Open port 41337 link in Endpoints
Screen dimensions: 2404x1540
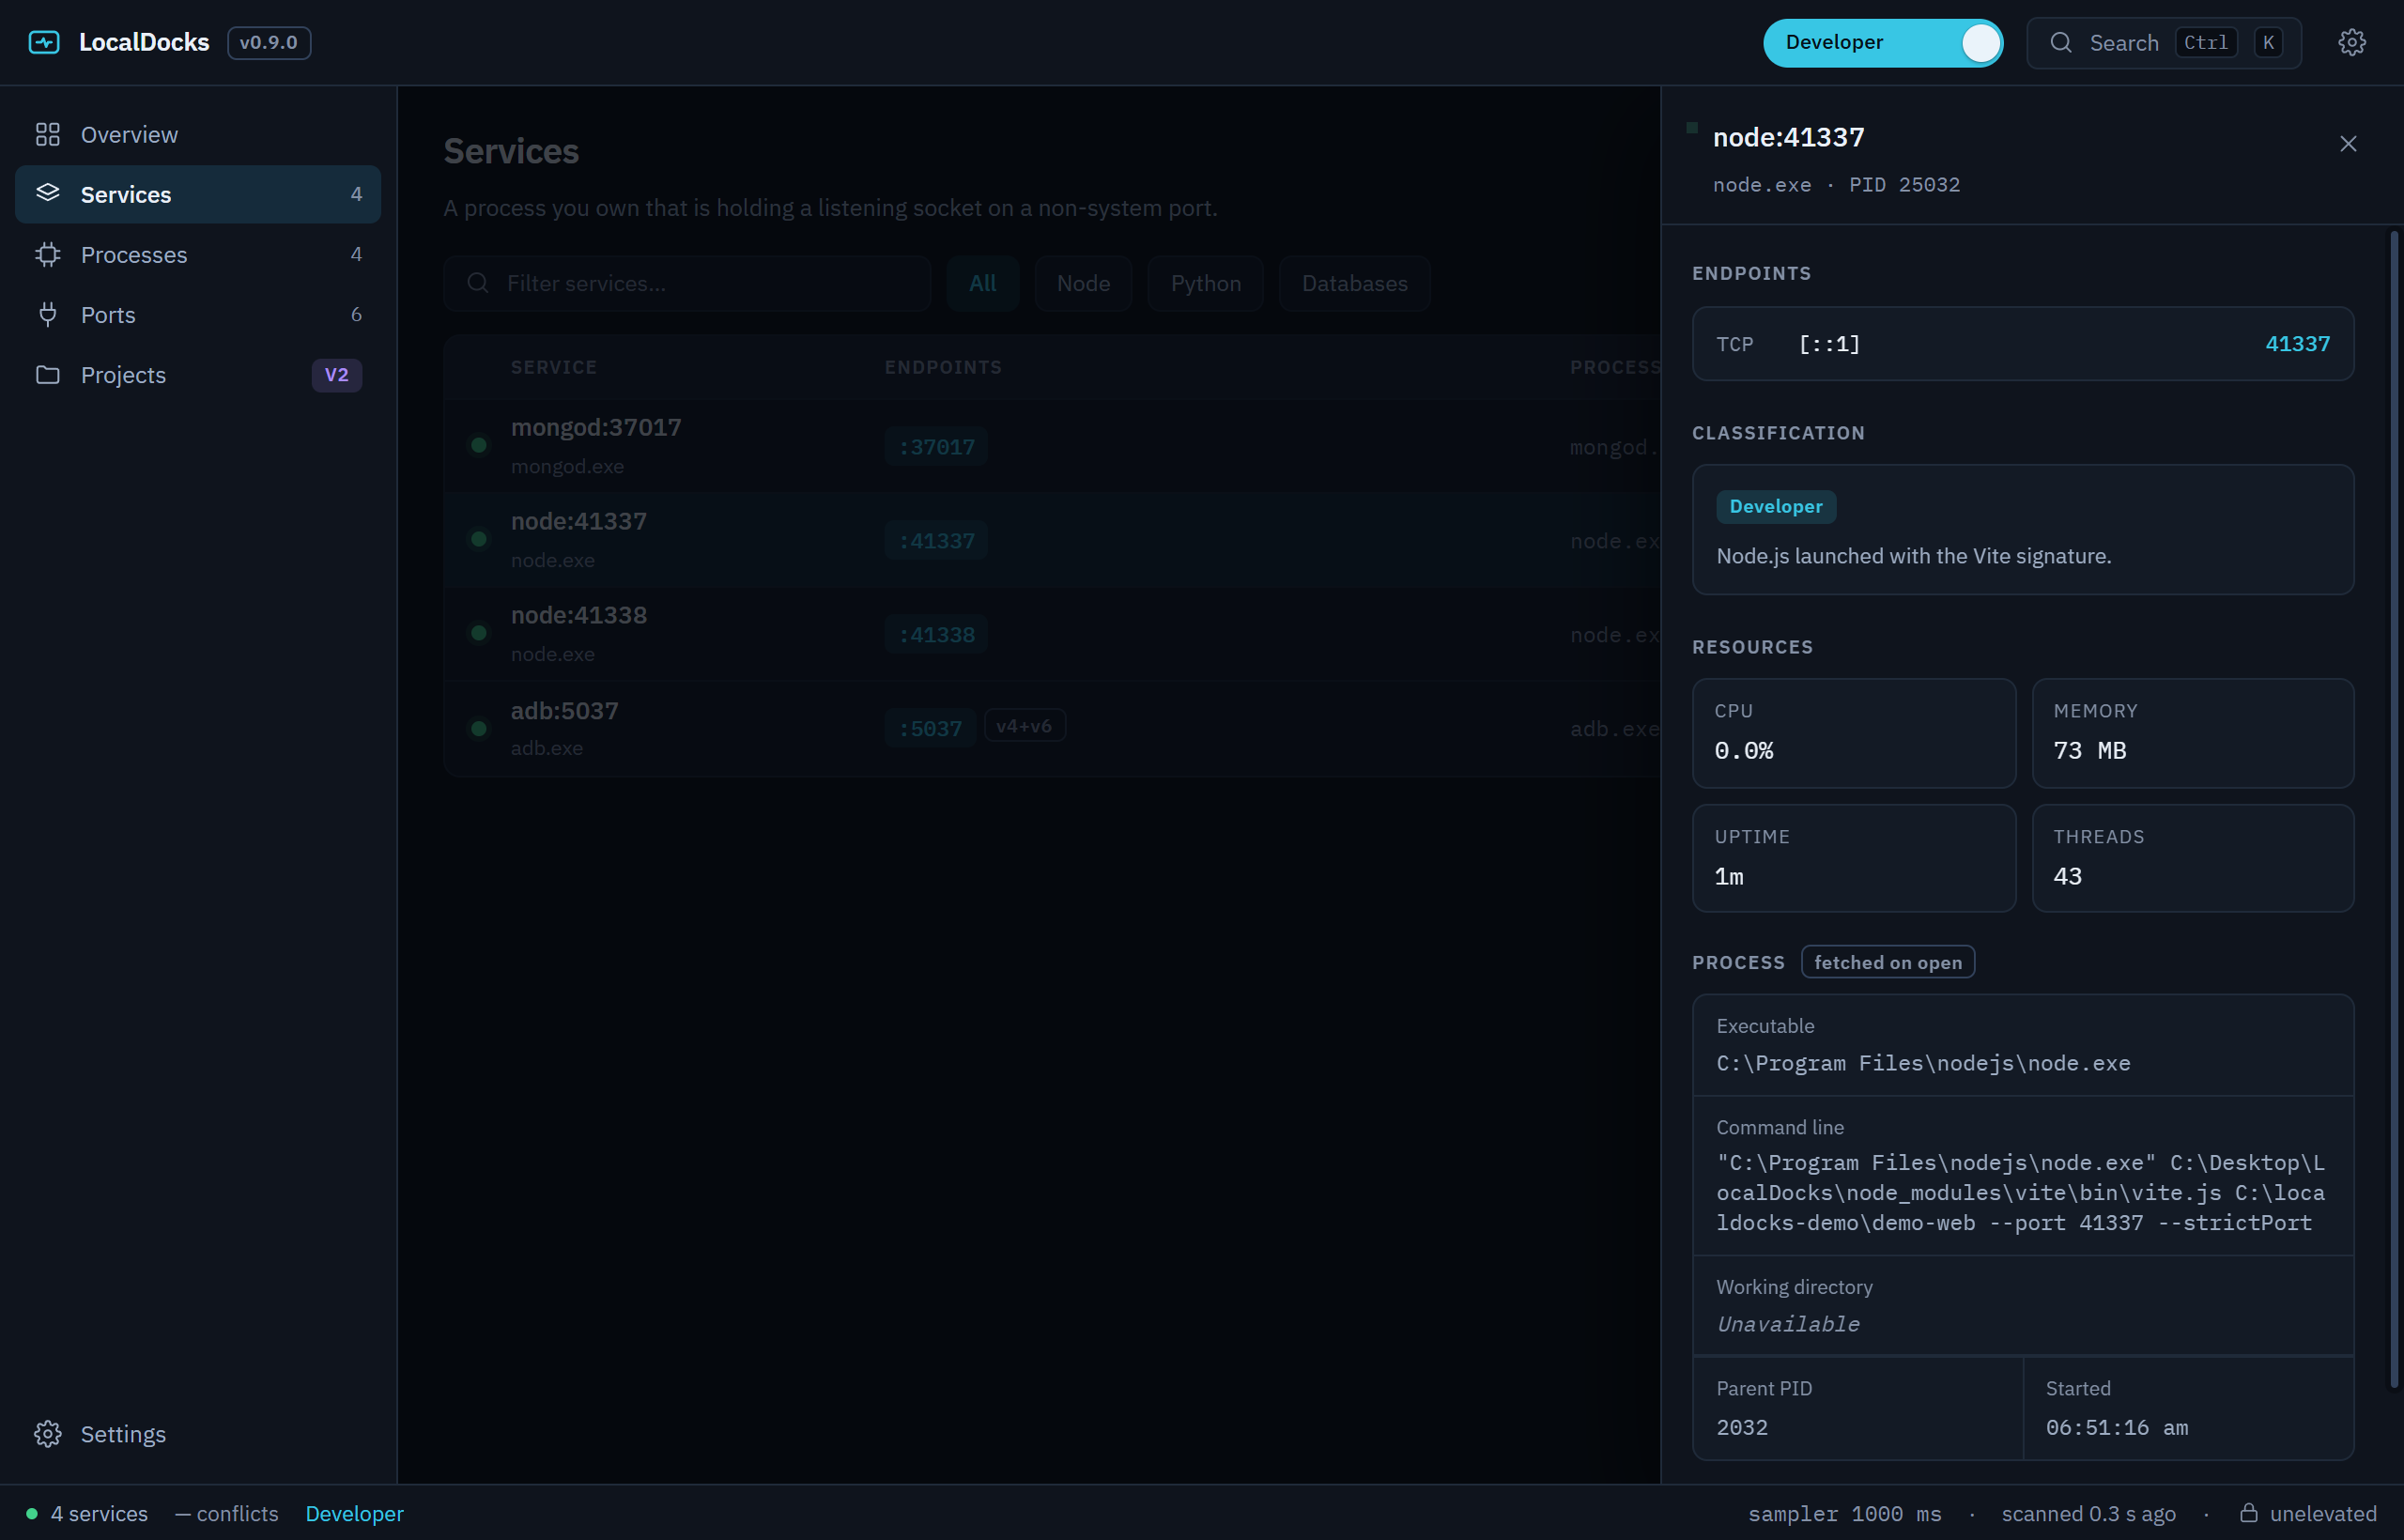click(x=2297, y=344)
